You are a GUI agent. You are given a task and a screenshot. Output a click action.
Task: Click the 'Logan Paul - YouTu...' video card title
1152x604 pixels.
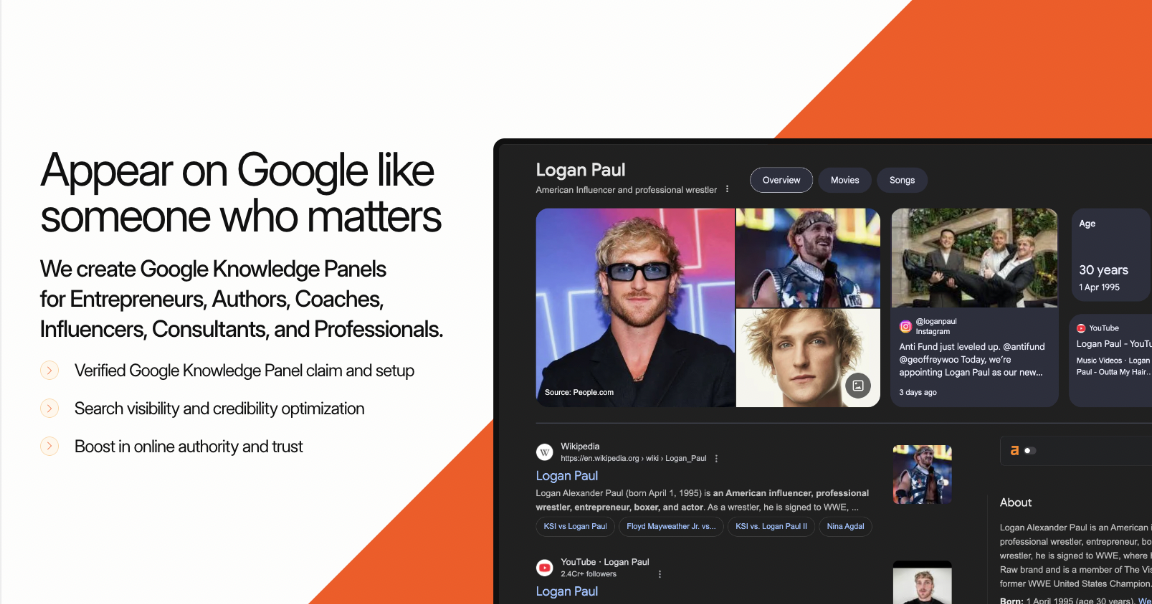click(1114, 344)
